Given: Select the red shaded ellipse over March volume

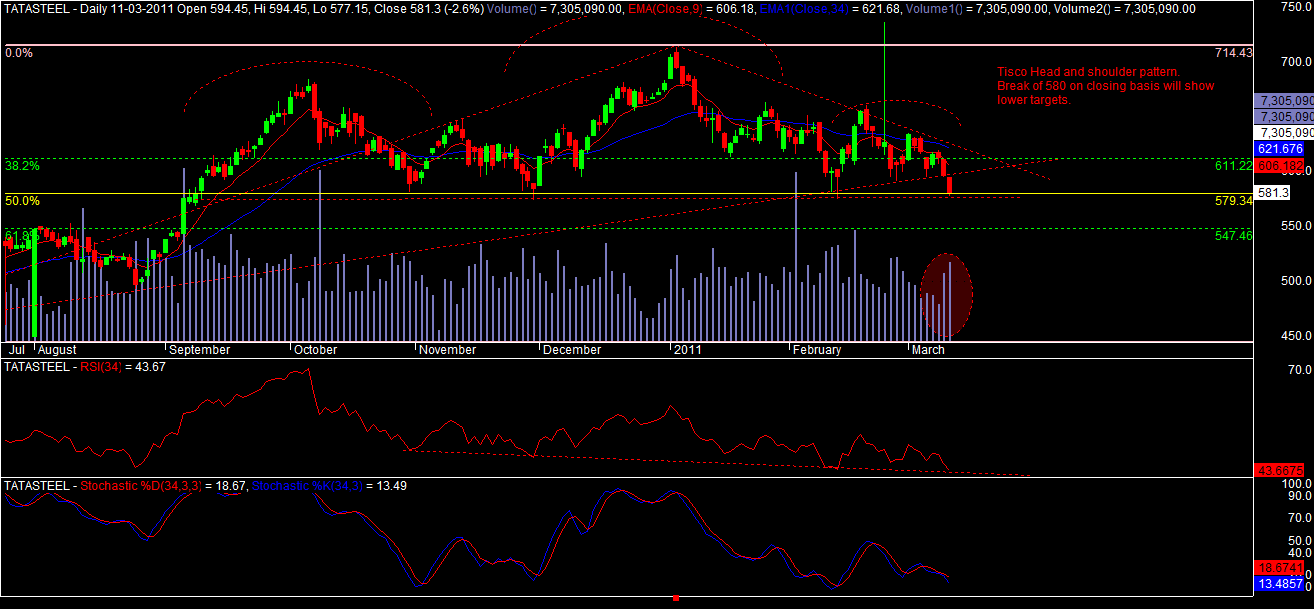Looking at the screenshot, I should pyautogui.click(x=947, y=295).
